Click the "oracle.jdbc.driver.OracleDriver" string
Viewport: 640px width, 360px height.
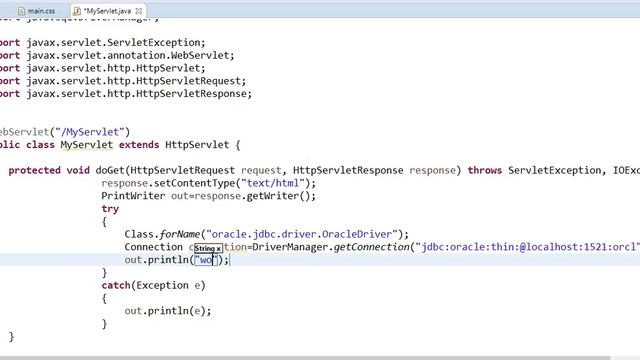tap(302, 234)
